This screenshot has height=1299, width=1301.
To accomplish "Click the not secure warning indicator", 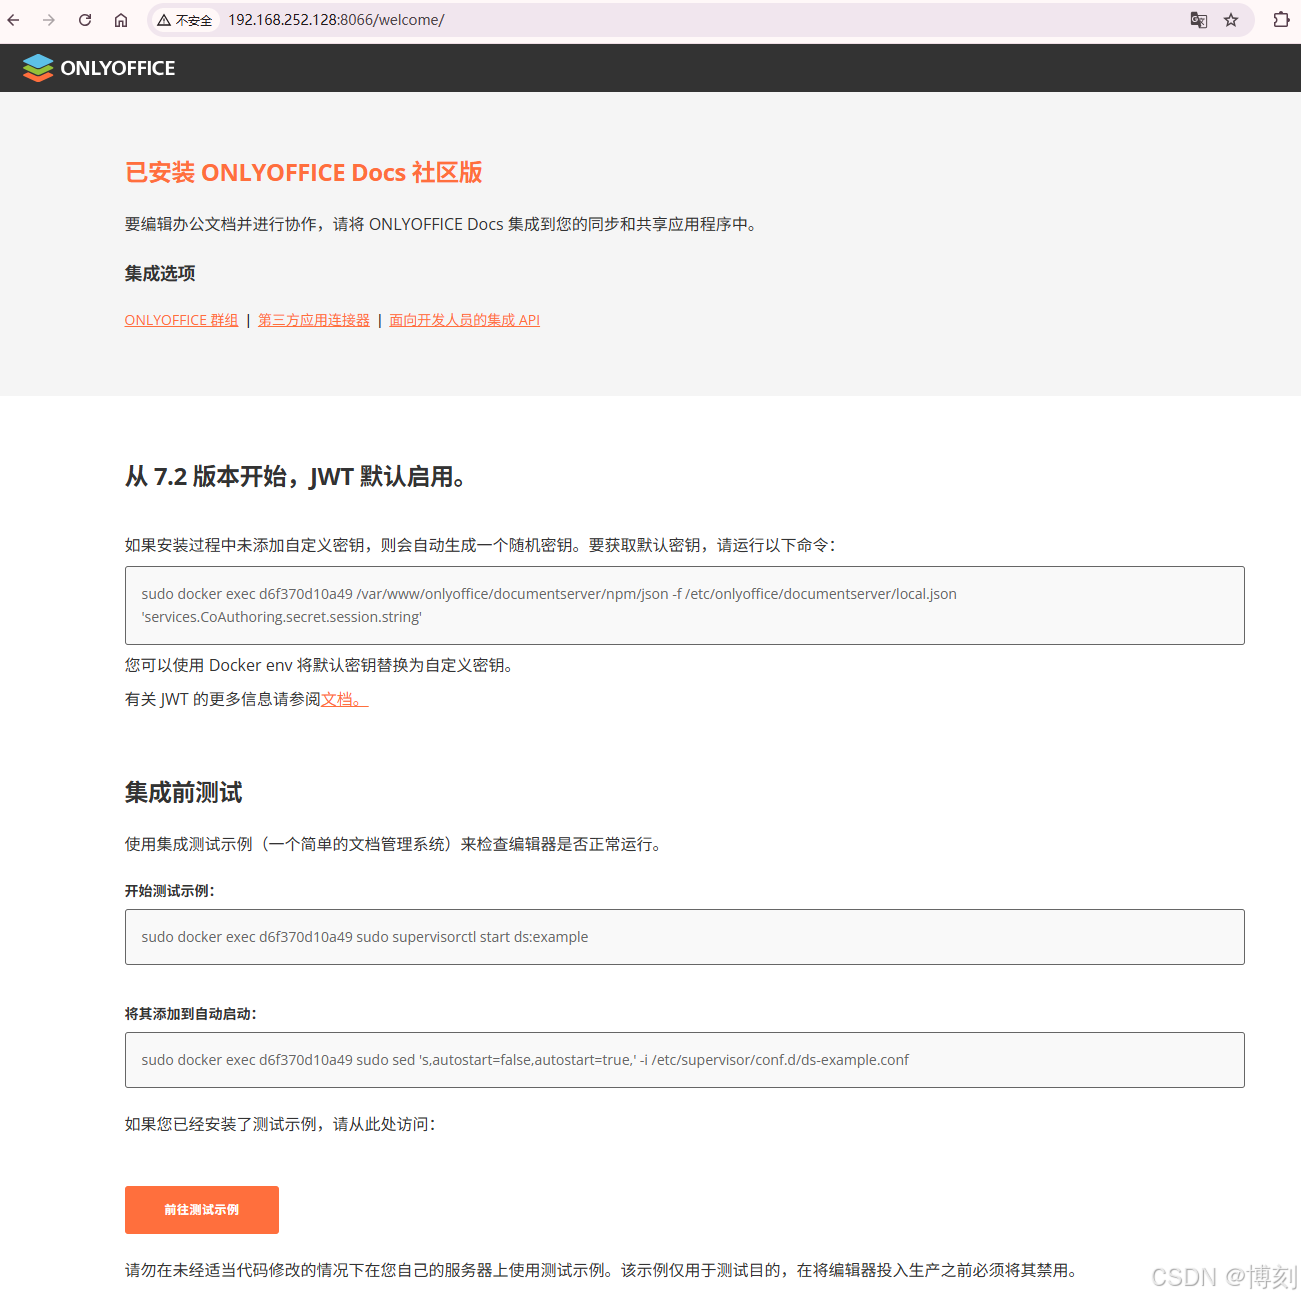I will 185,20.
